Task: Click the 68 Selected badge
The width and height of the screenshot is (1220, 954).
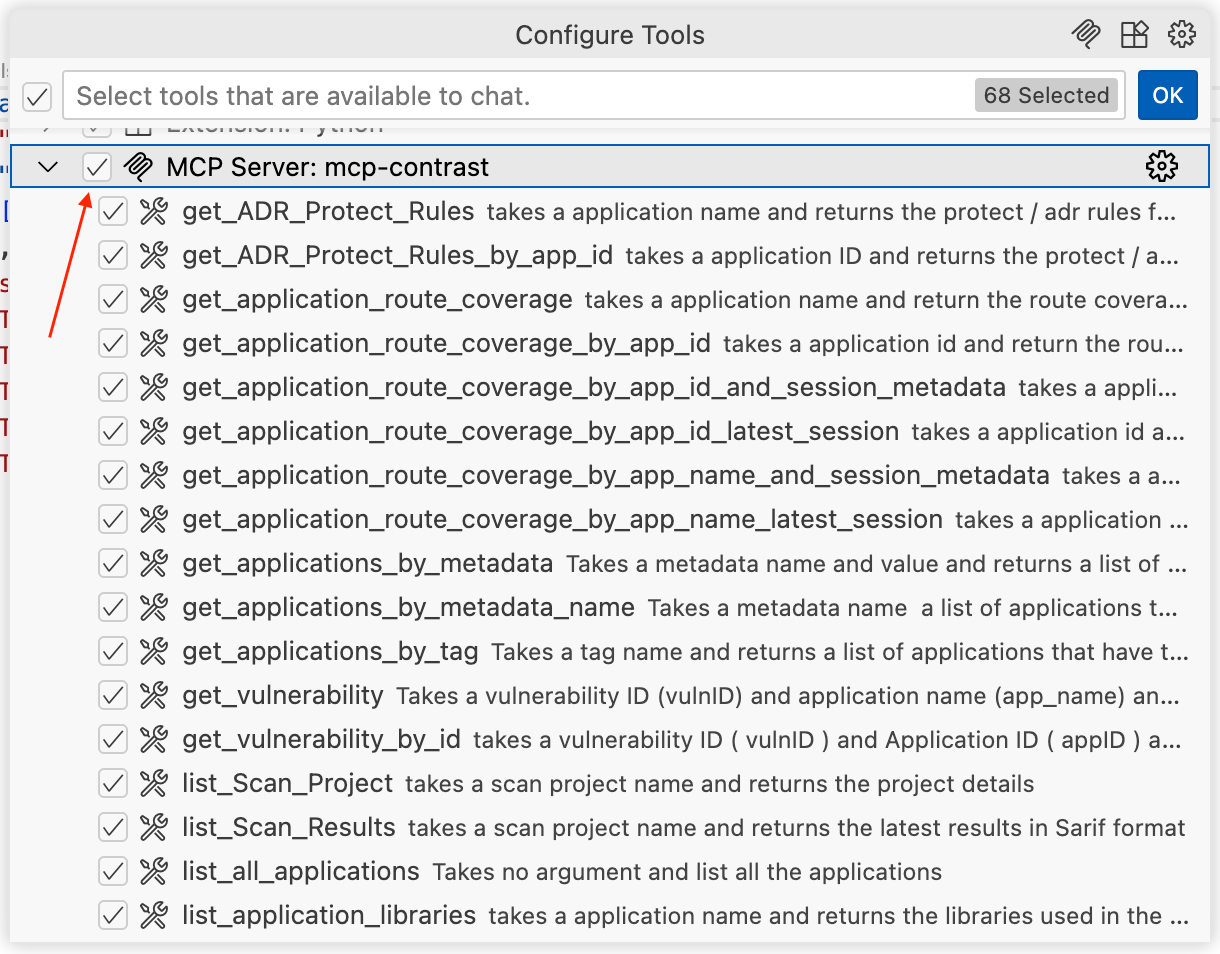Action: 1046,96
